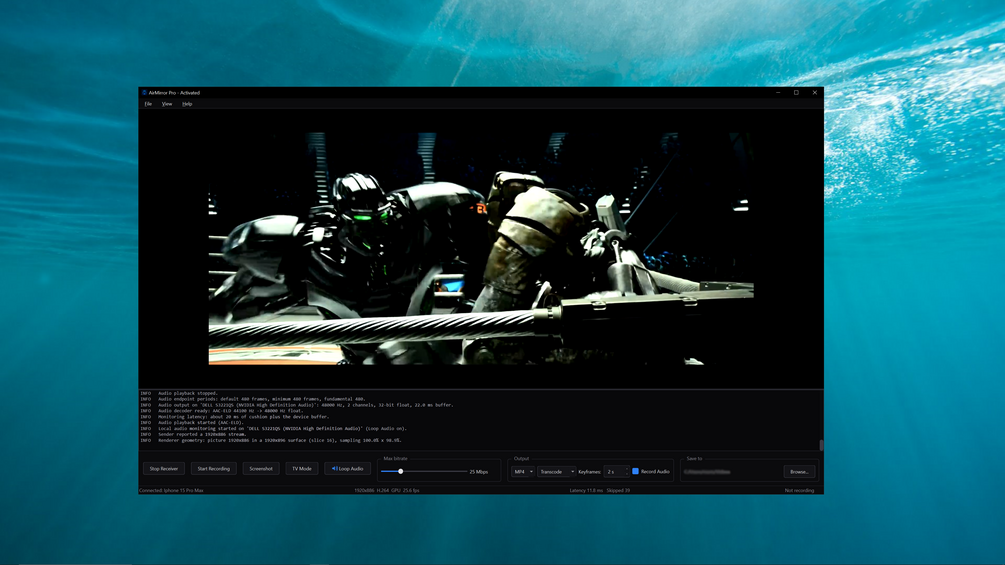Click the Loop Audio speaker icon
This screenshot has height=565, width=1005.
coord(335,469)
